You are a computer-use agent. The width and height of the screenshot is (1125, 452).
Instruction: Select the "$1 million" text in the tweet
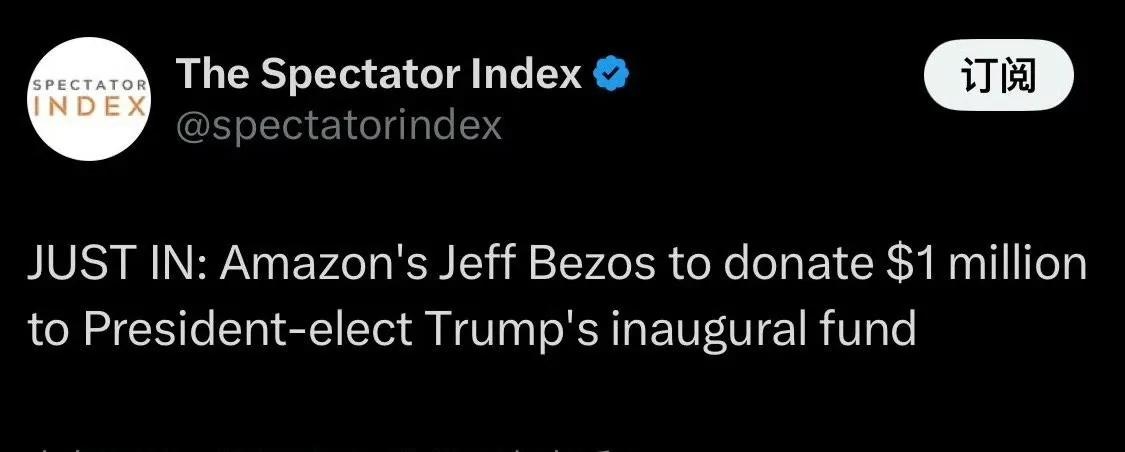coord(987,263)
